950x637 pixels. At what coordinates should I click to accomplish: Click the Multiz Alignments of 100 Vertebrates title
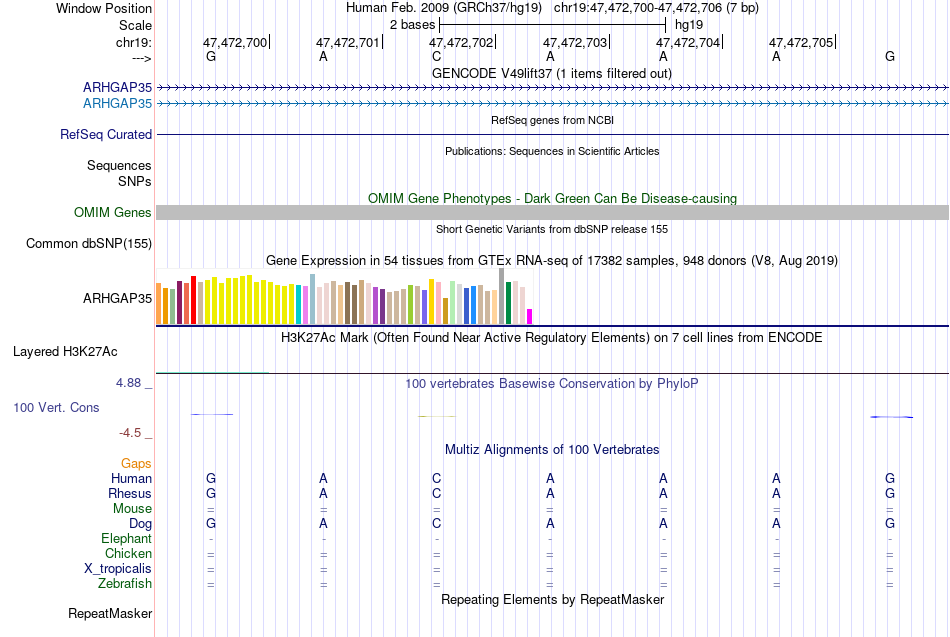pyautogui.click(x=552, y=450)
